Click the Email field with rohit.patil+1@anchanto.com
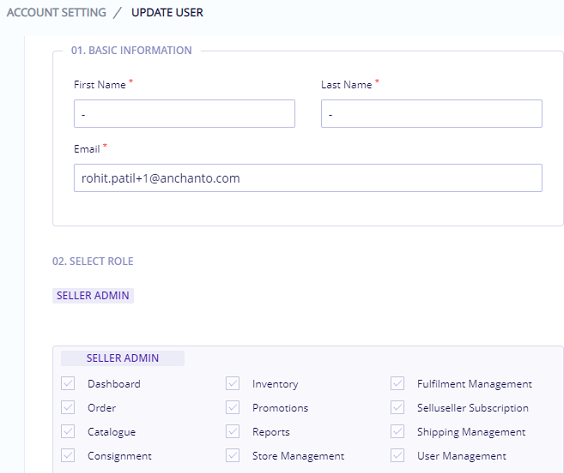The height and width of the screenshot is (473, 564). tap(308, 178)
